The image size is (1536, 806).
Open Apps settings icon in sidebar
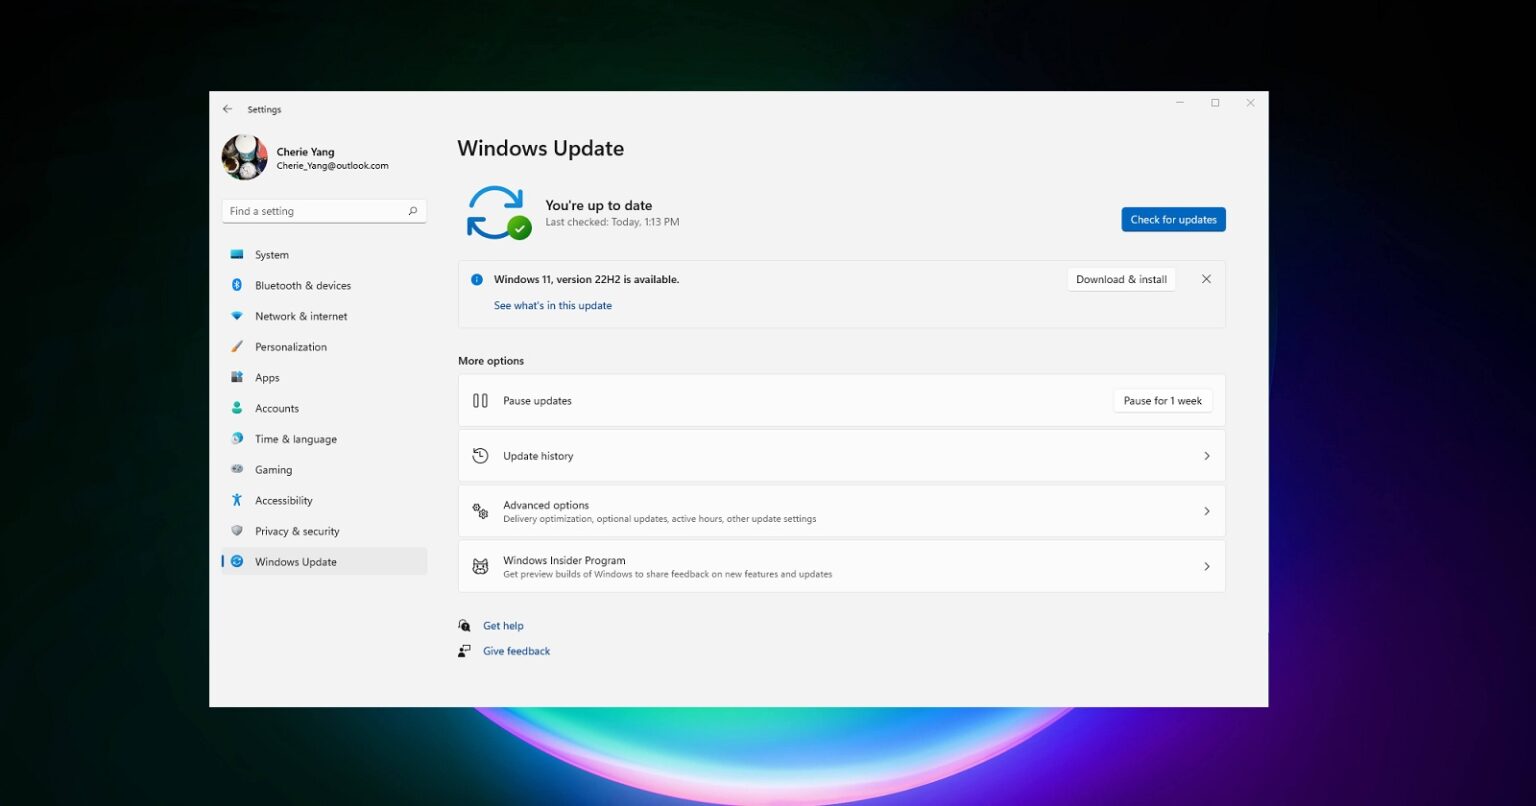coord(237,377)
